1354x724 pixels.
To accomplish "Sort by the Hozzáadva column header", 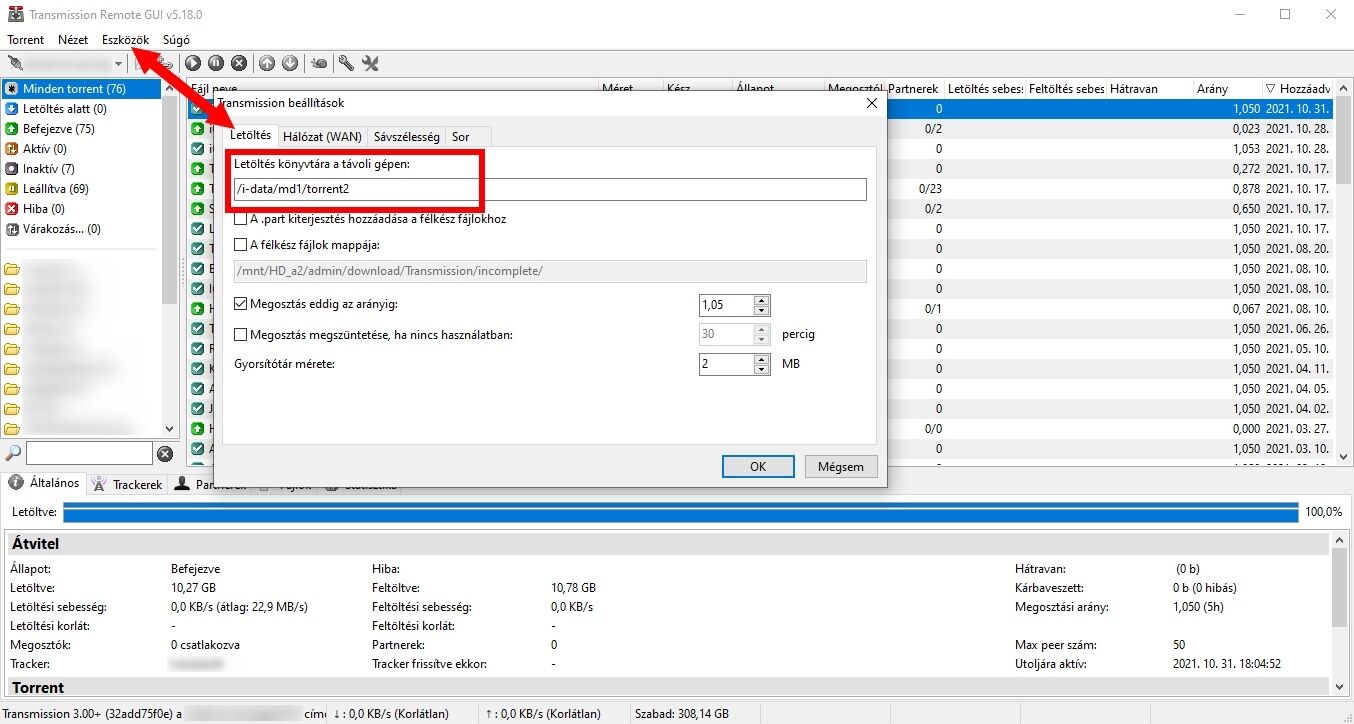I will pos(1297,89).
